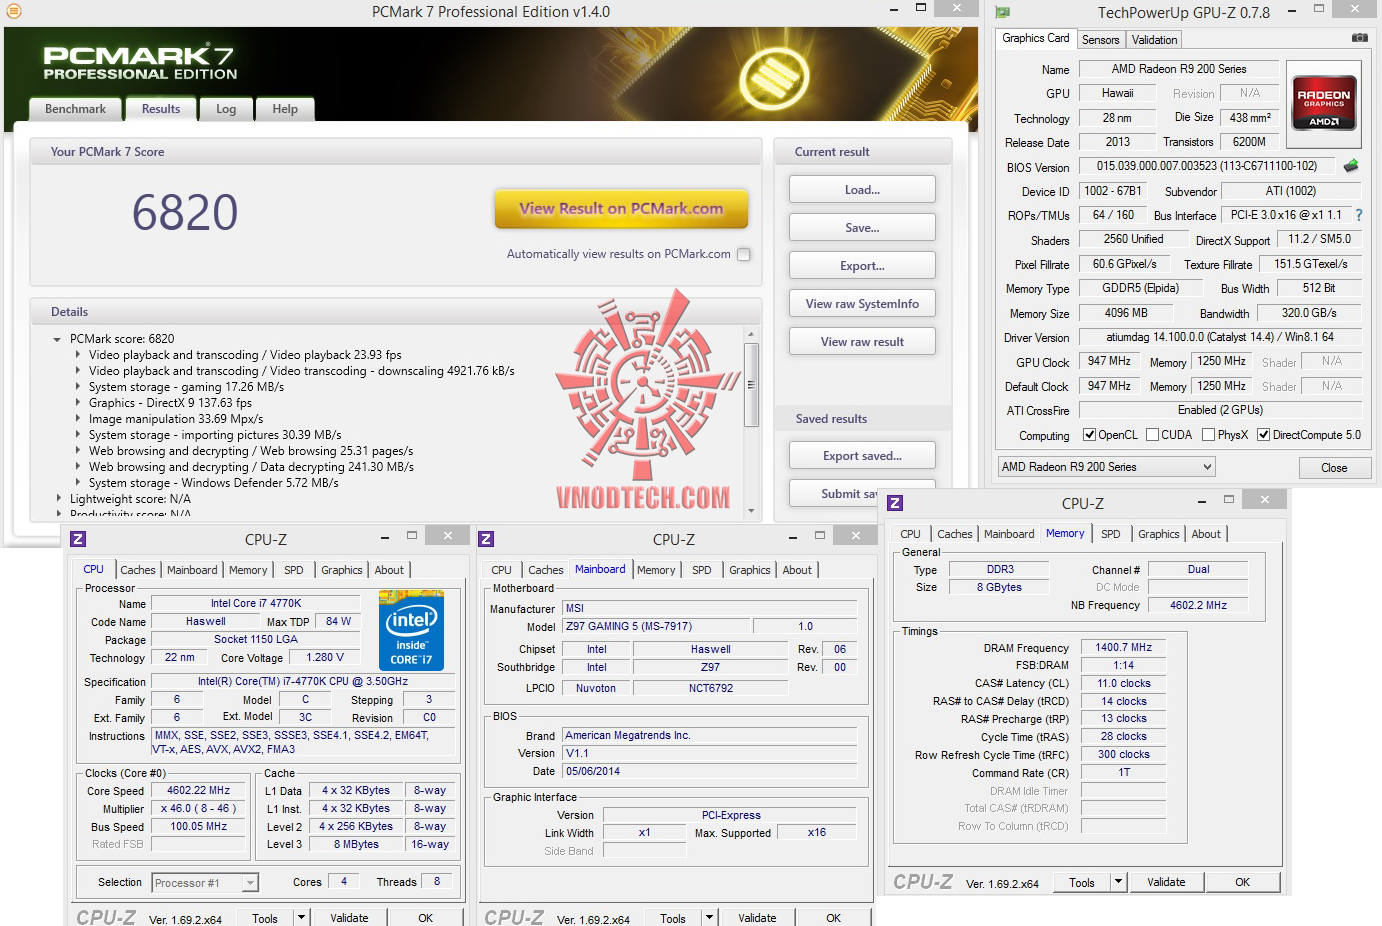Disable DirectCompute 5.0 in GPU-Z
Image resolution: width=1382 pixels, height=926 pixels.
[1262, 434]
